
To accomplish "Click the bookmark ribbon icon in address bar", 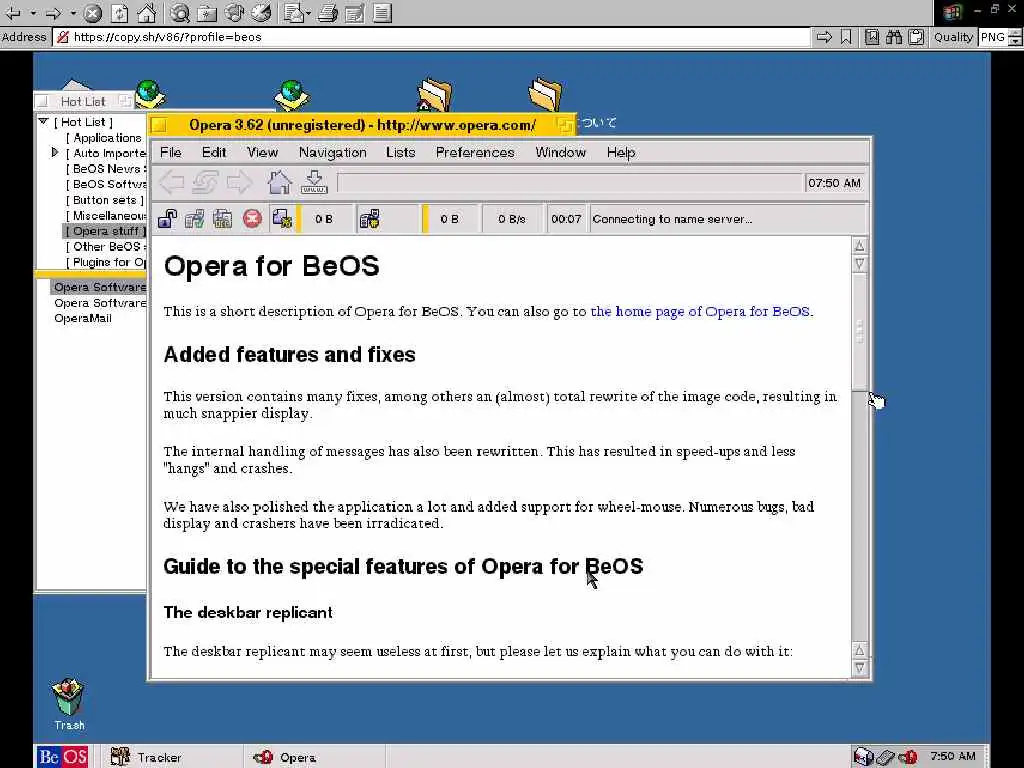I will (846, 37).
